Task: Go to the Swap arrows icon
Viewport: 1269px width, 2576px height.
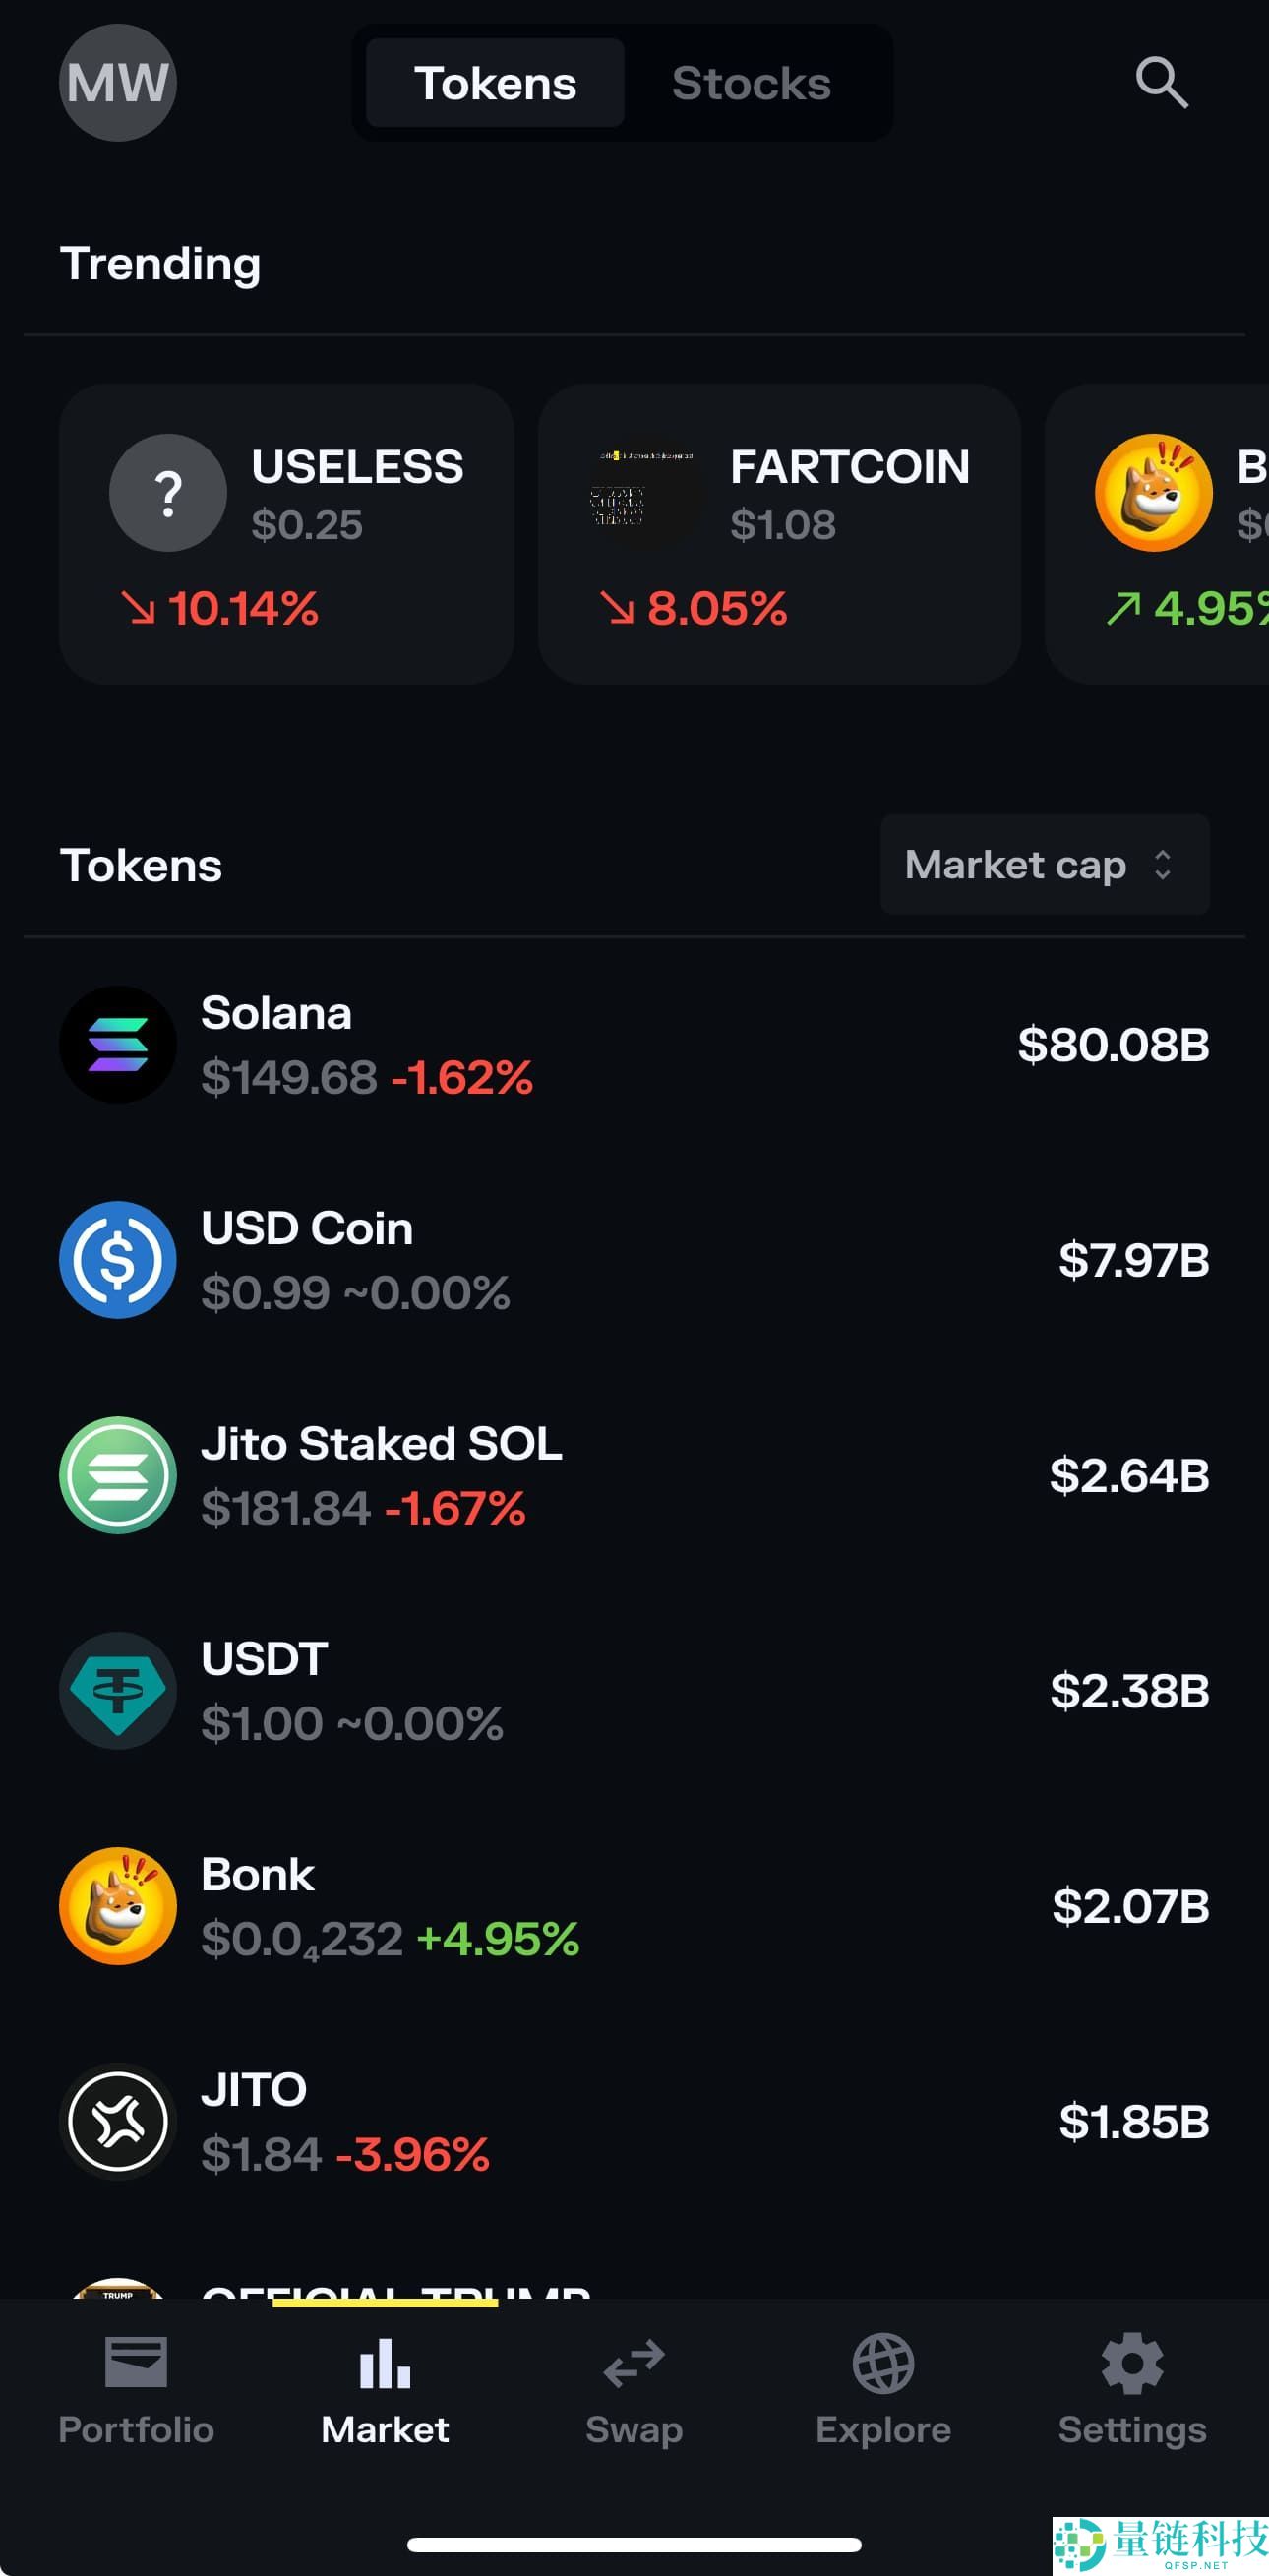Action: [634, 2363]
